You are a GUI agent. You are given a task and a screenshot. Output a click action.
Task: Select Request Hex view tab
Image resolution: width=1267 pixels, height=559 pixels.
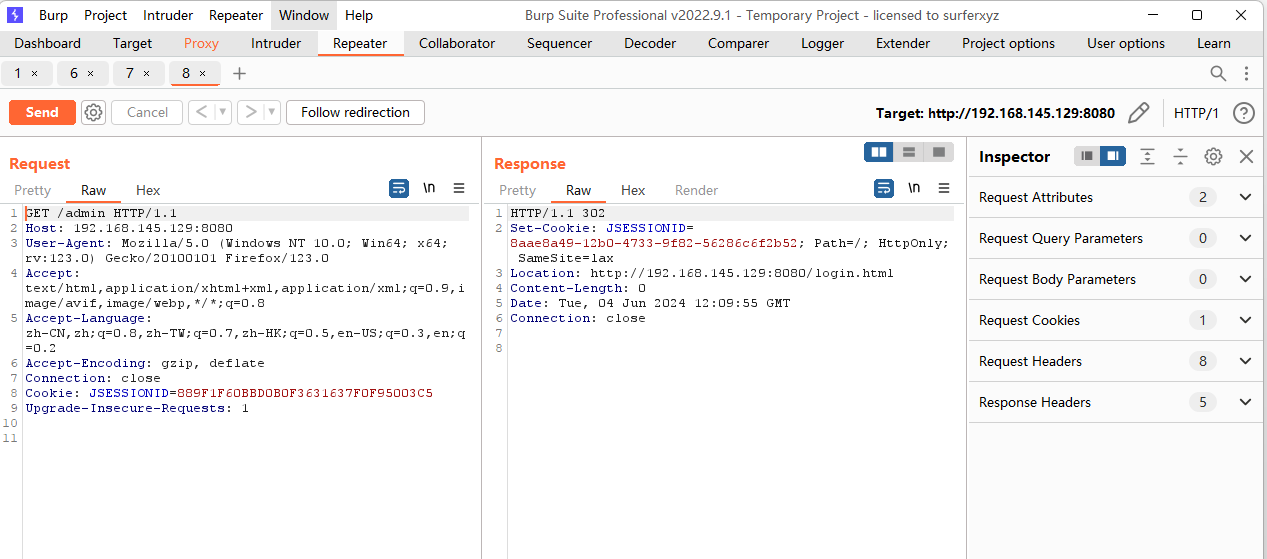click(x=148, y=190)
